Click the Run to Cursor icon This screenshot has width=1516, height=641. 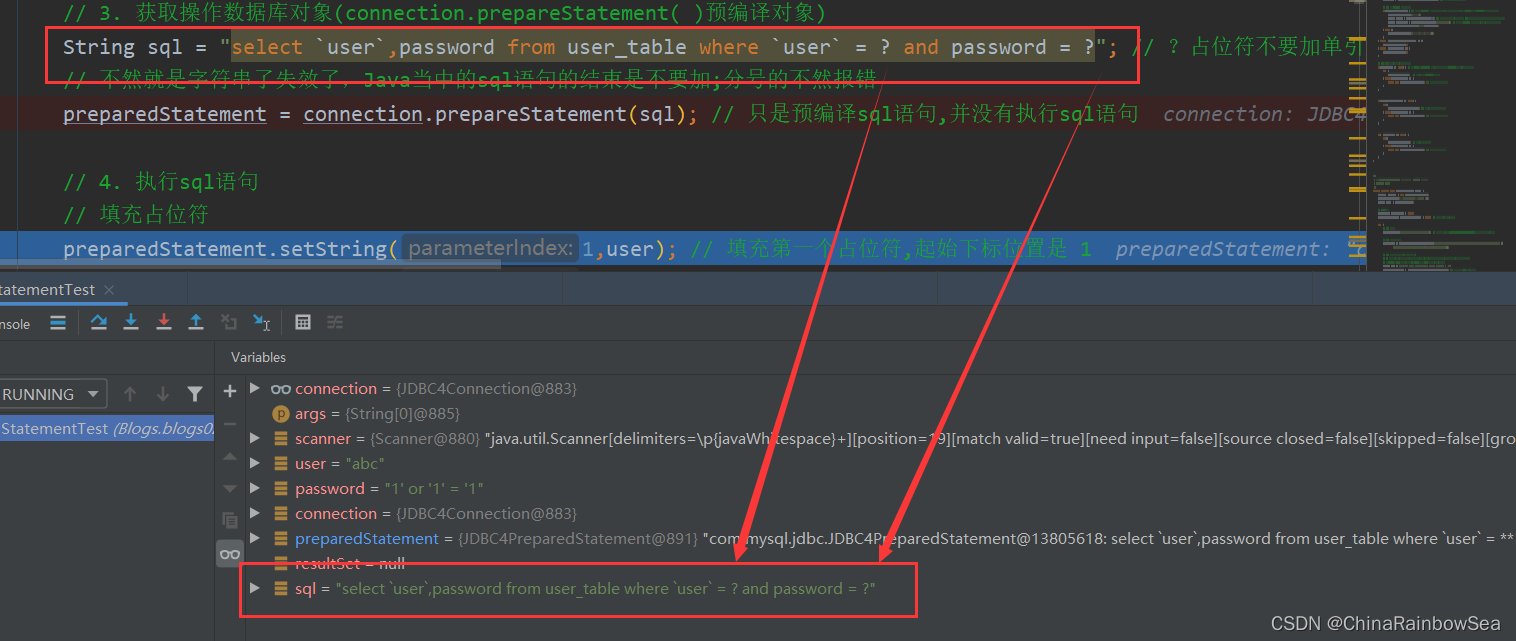click(x=261, y=322)
